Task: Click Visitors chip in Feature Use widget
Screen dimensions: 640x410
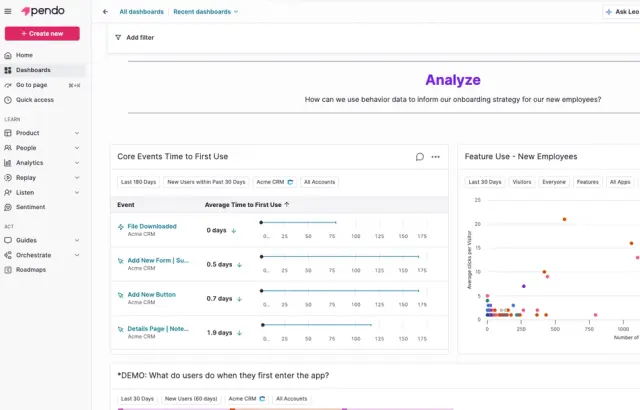Action: pos(522,182)
